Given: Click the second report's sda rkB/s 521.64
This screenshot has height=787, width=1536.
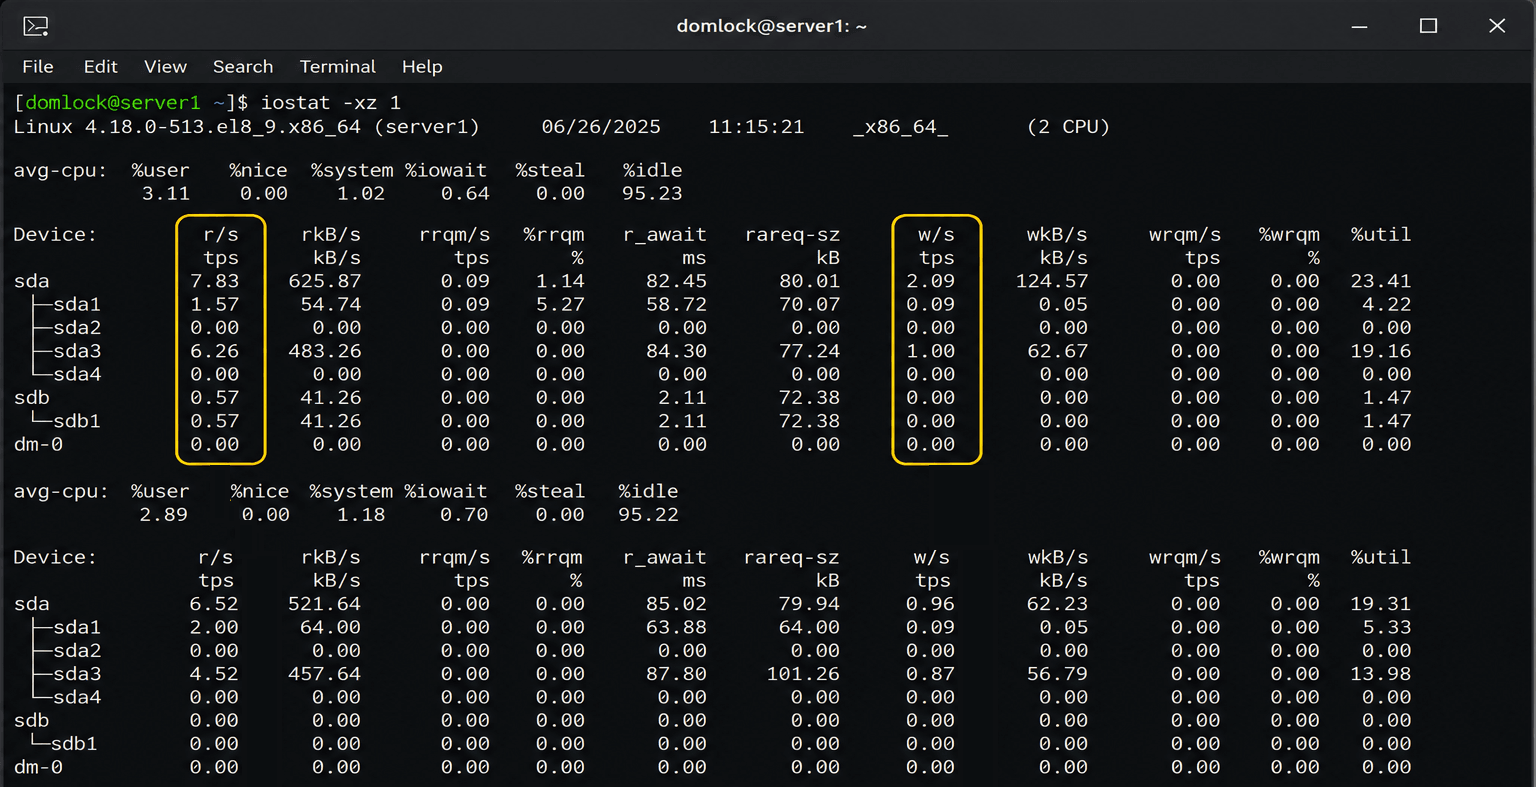Looking at the screenshot, I should 325,605.
